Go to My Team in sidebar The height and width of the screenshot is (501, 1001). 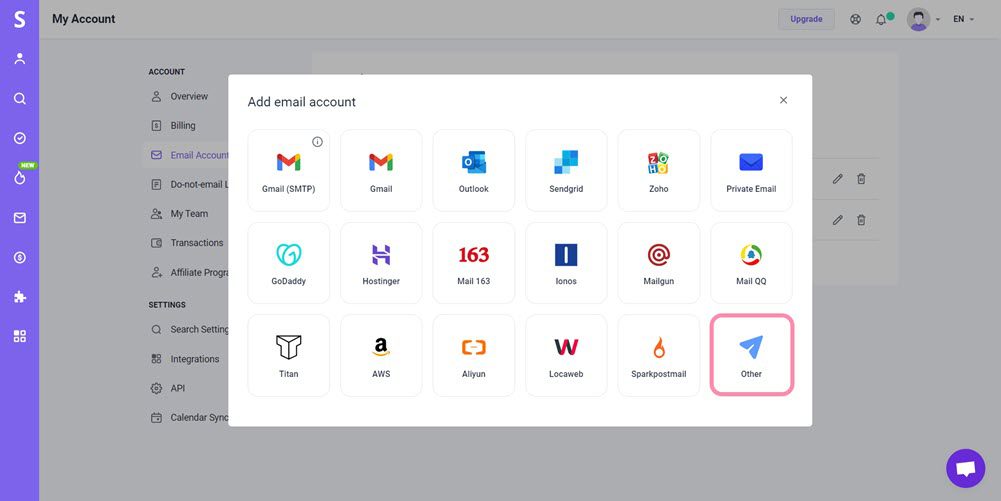coord(189,214)
